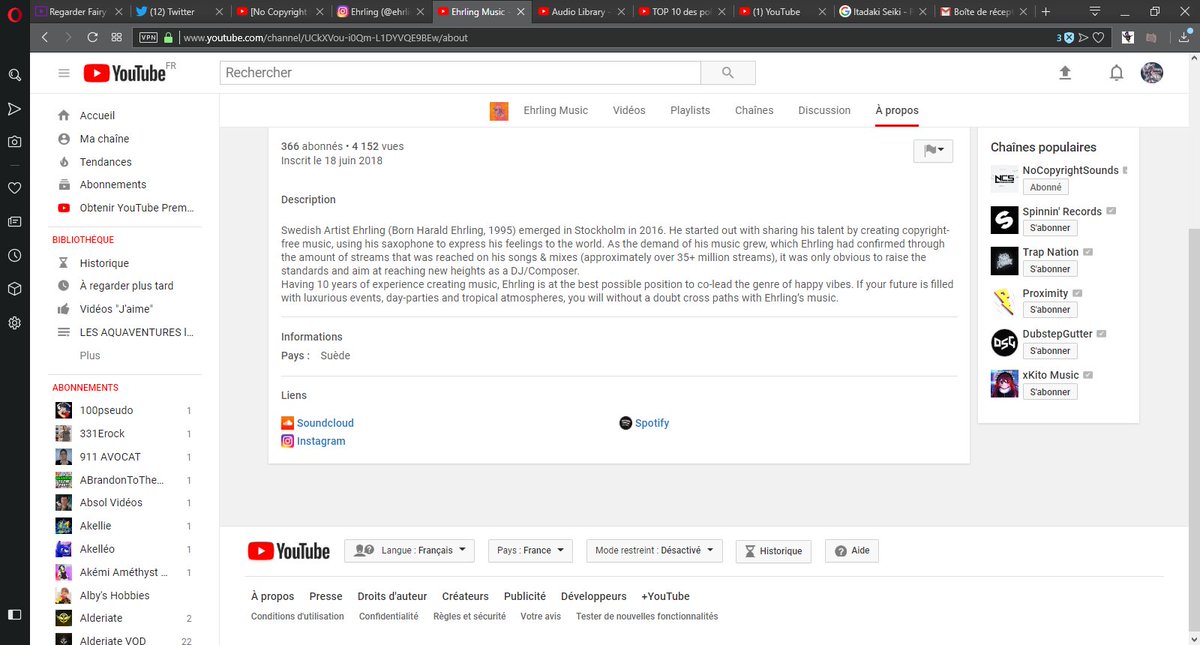
Task: Switch to the Discussion channel tab
Action: point(824,111)
